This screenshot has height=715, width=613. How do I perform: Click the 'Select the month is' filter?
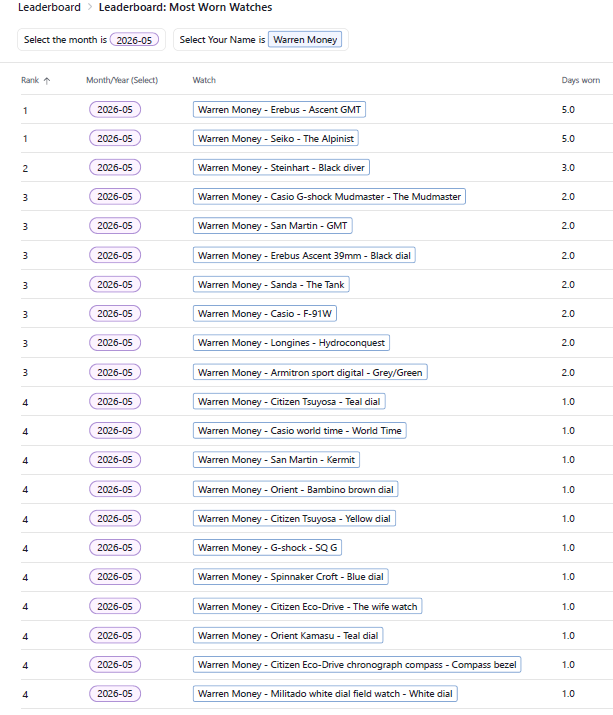(91, 40)
